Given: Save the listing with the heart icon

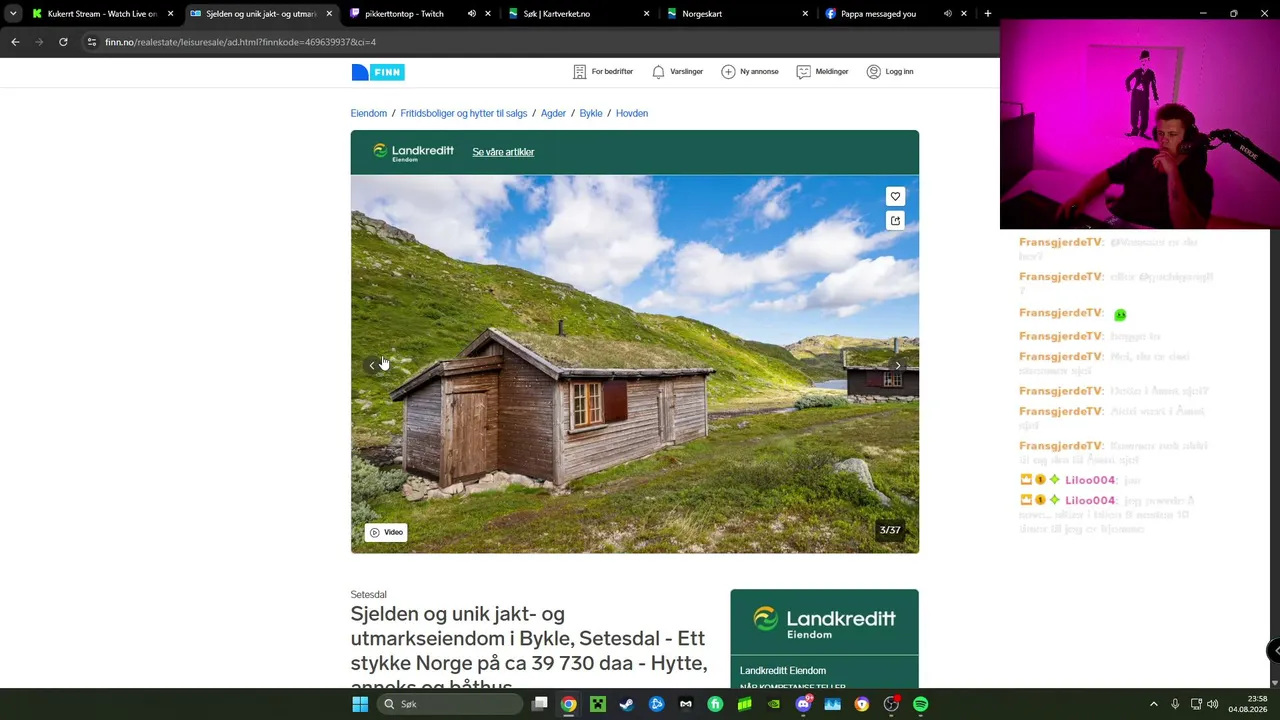Looking at the screenshot, I should coord(895,196).
